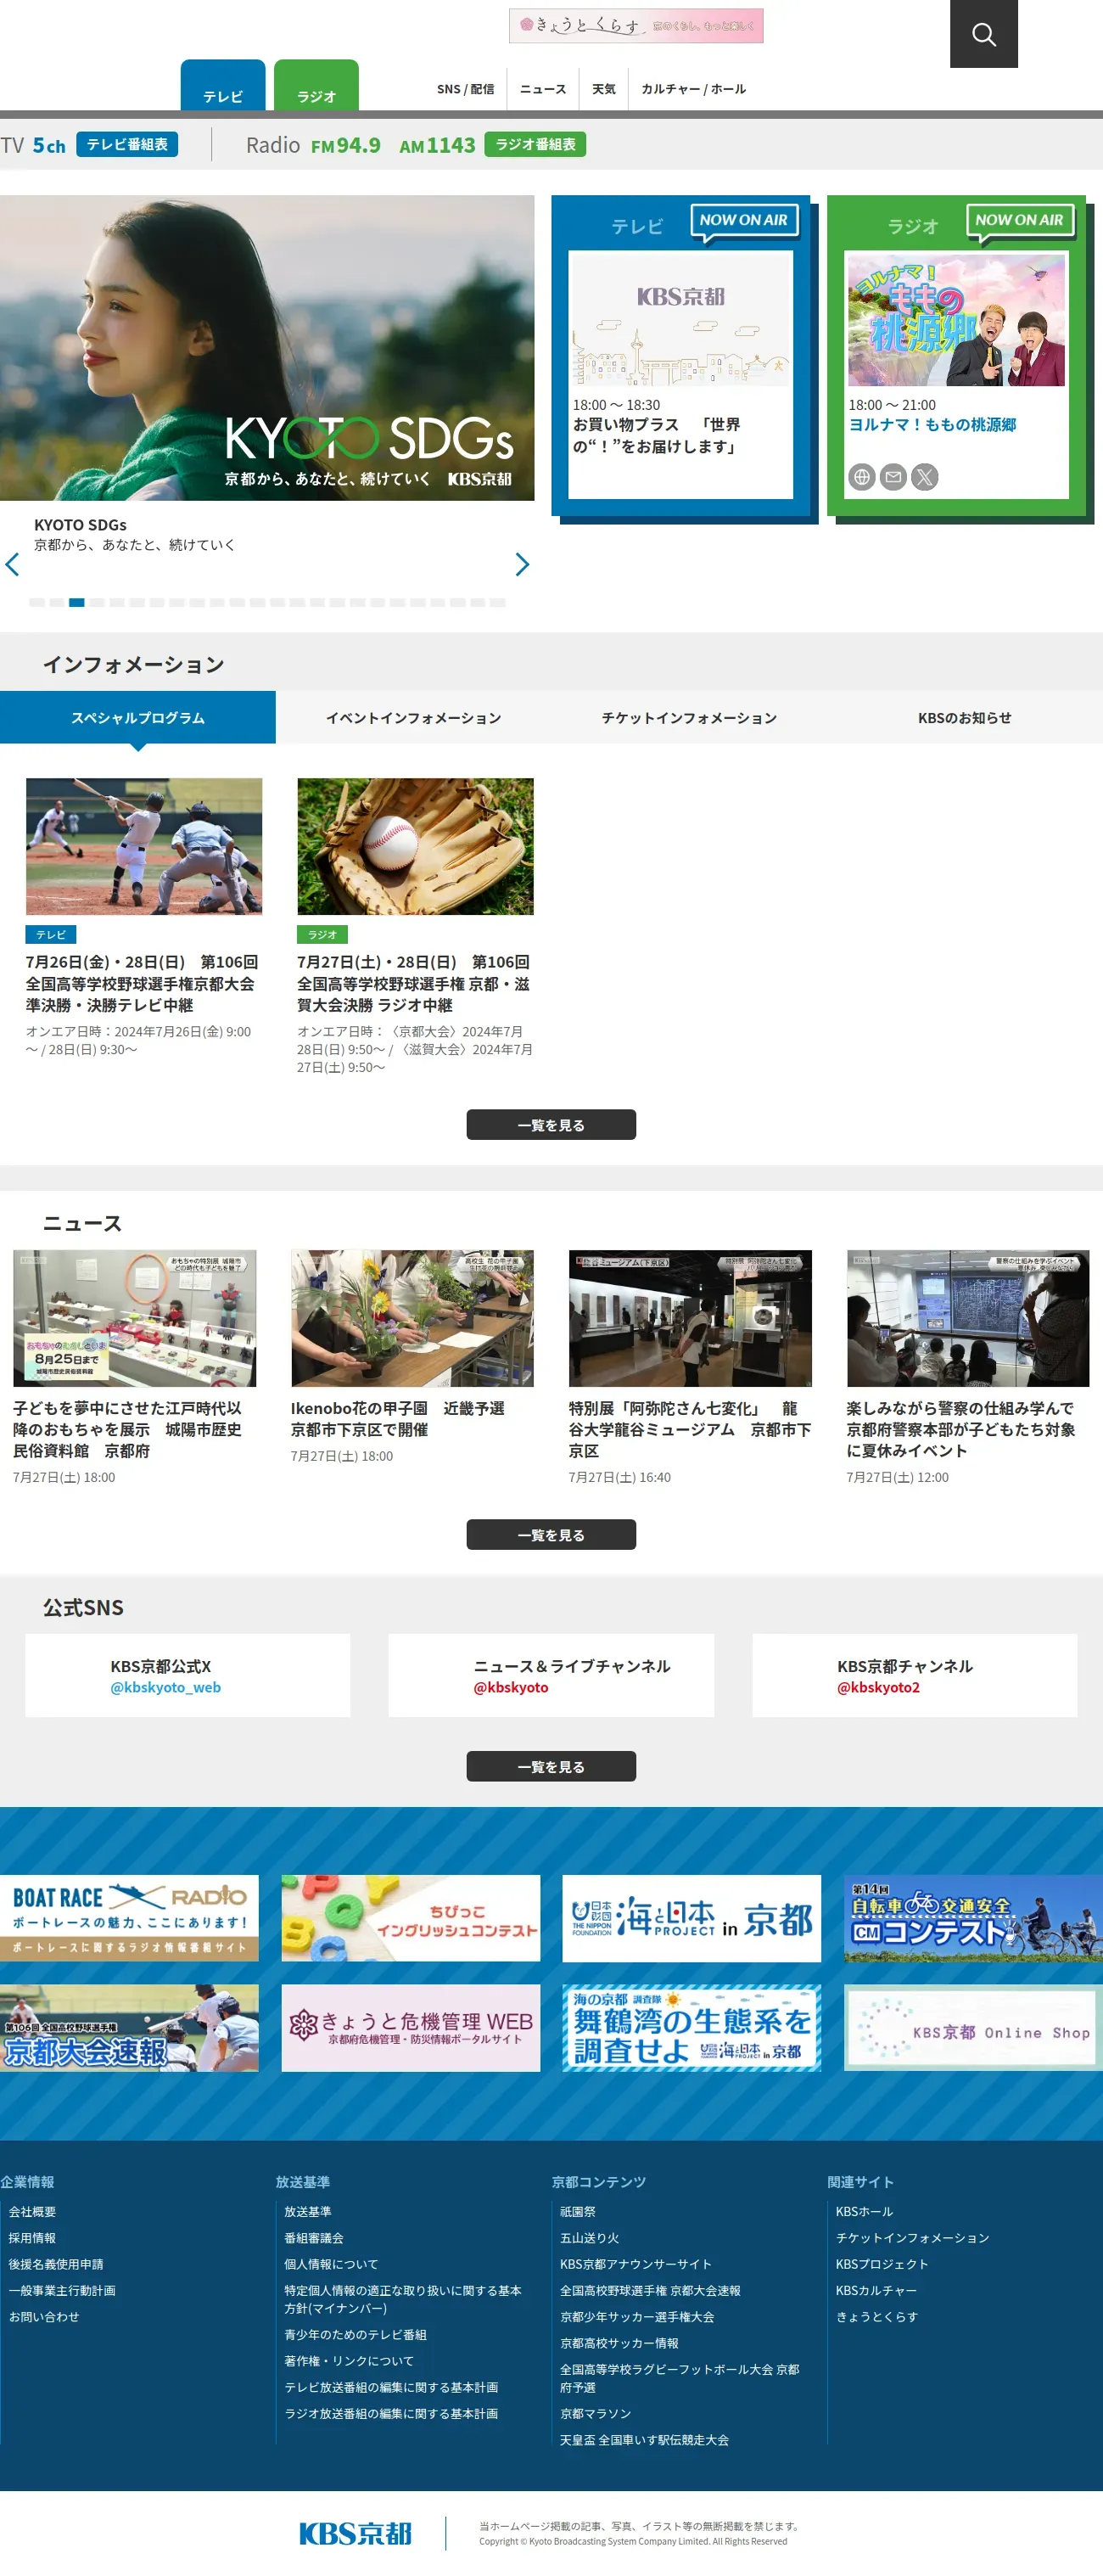
Task: Select the third carousel indicator dot
Action: pyautogui.click(x=77, y=603)
